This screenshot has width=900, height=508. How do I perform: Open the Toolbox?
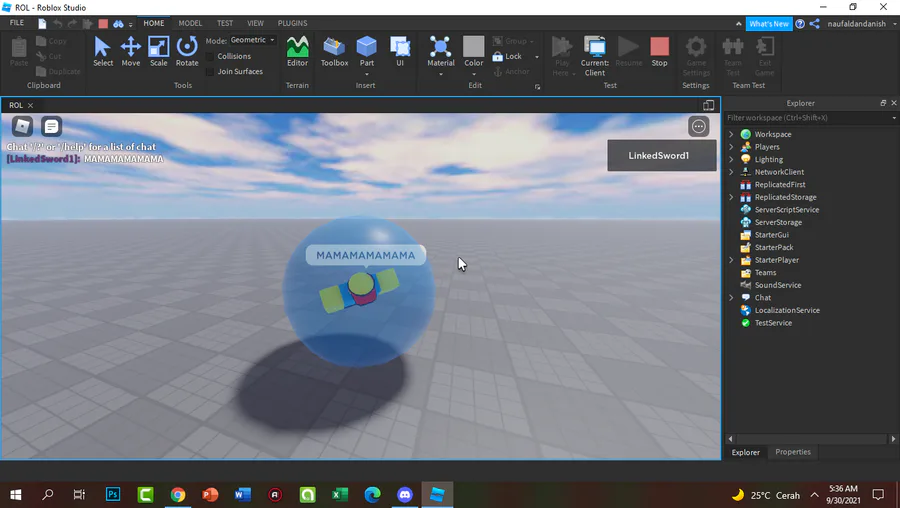tap(334, 52)
